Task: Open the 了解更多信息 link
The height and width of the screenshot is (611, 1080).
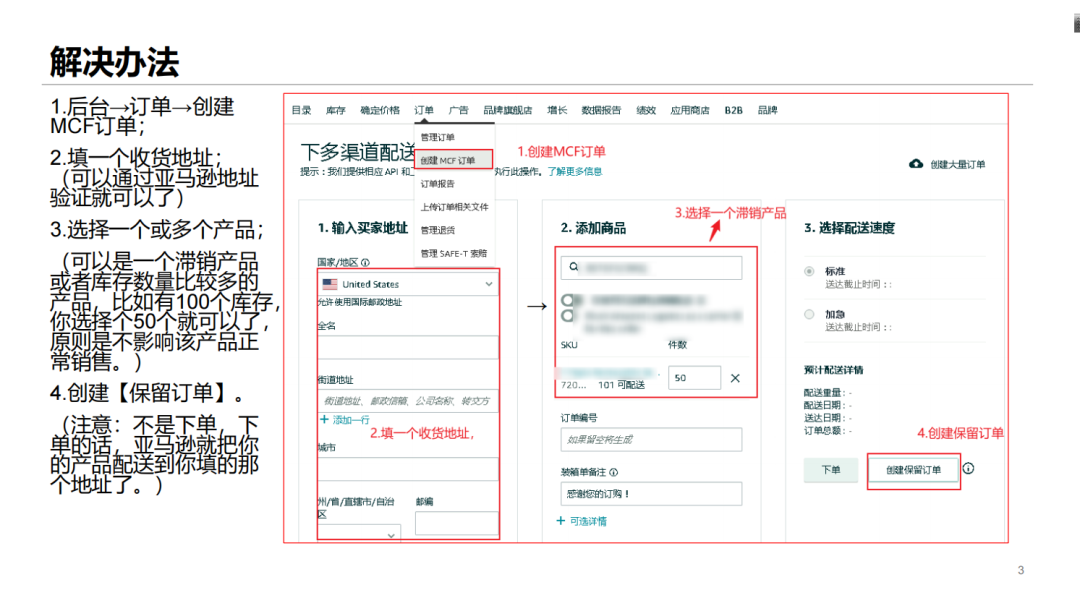Action: coord(574,172)
